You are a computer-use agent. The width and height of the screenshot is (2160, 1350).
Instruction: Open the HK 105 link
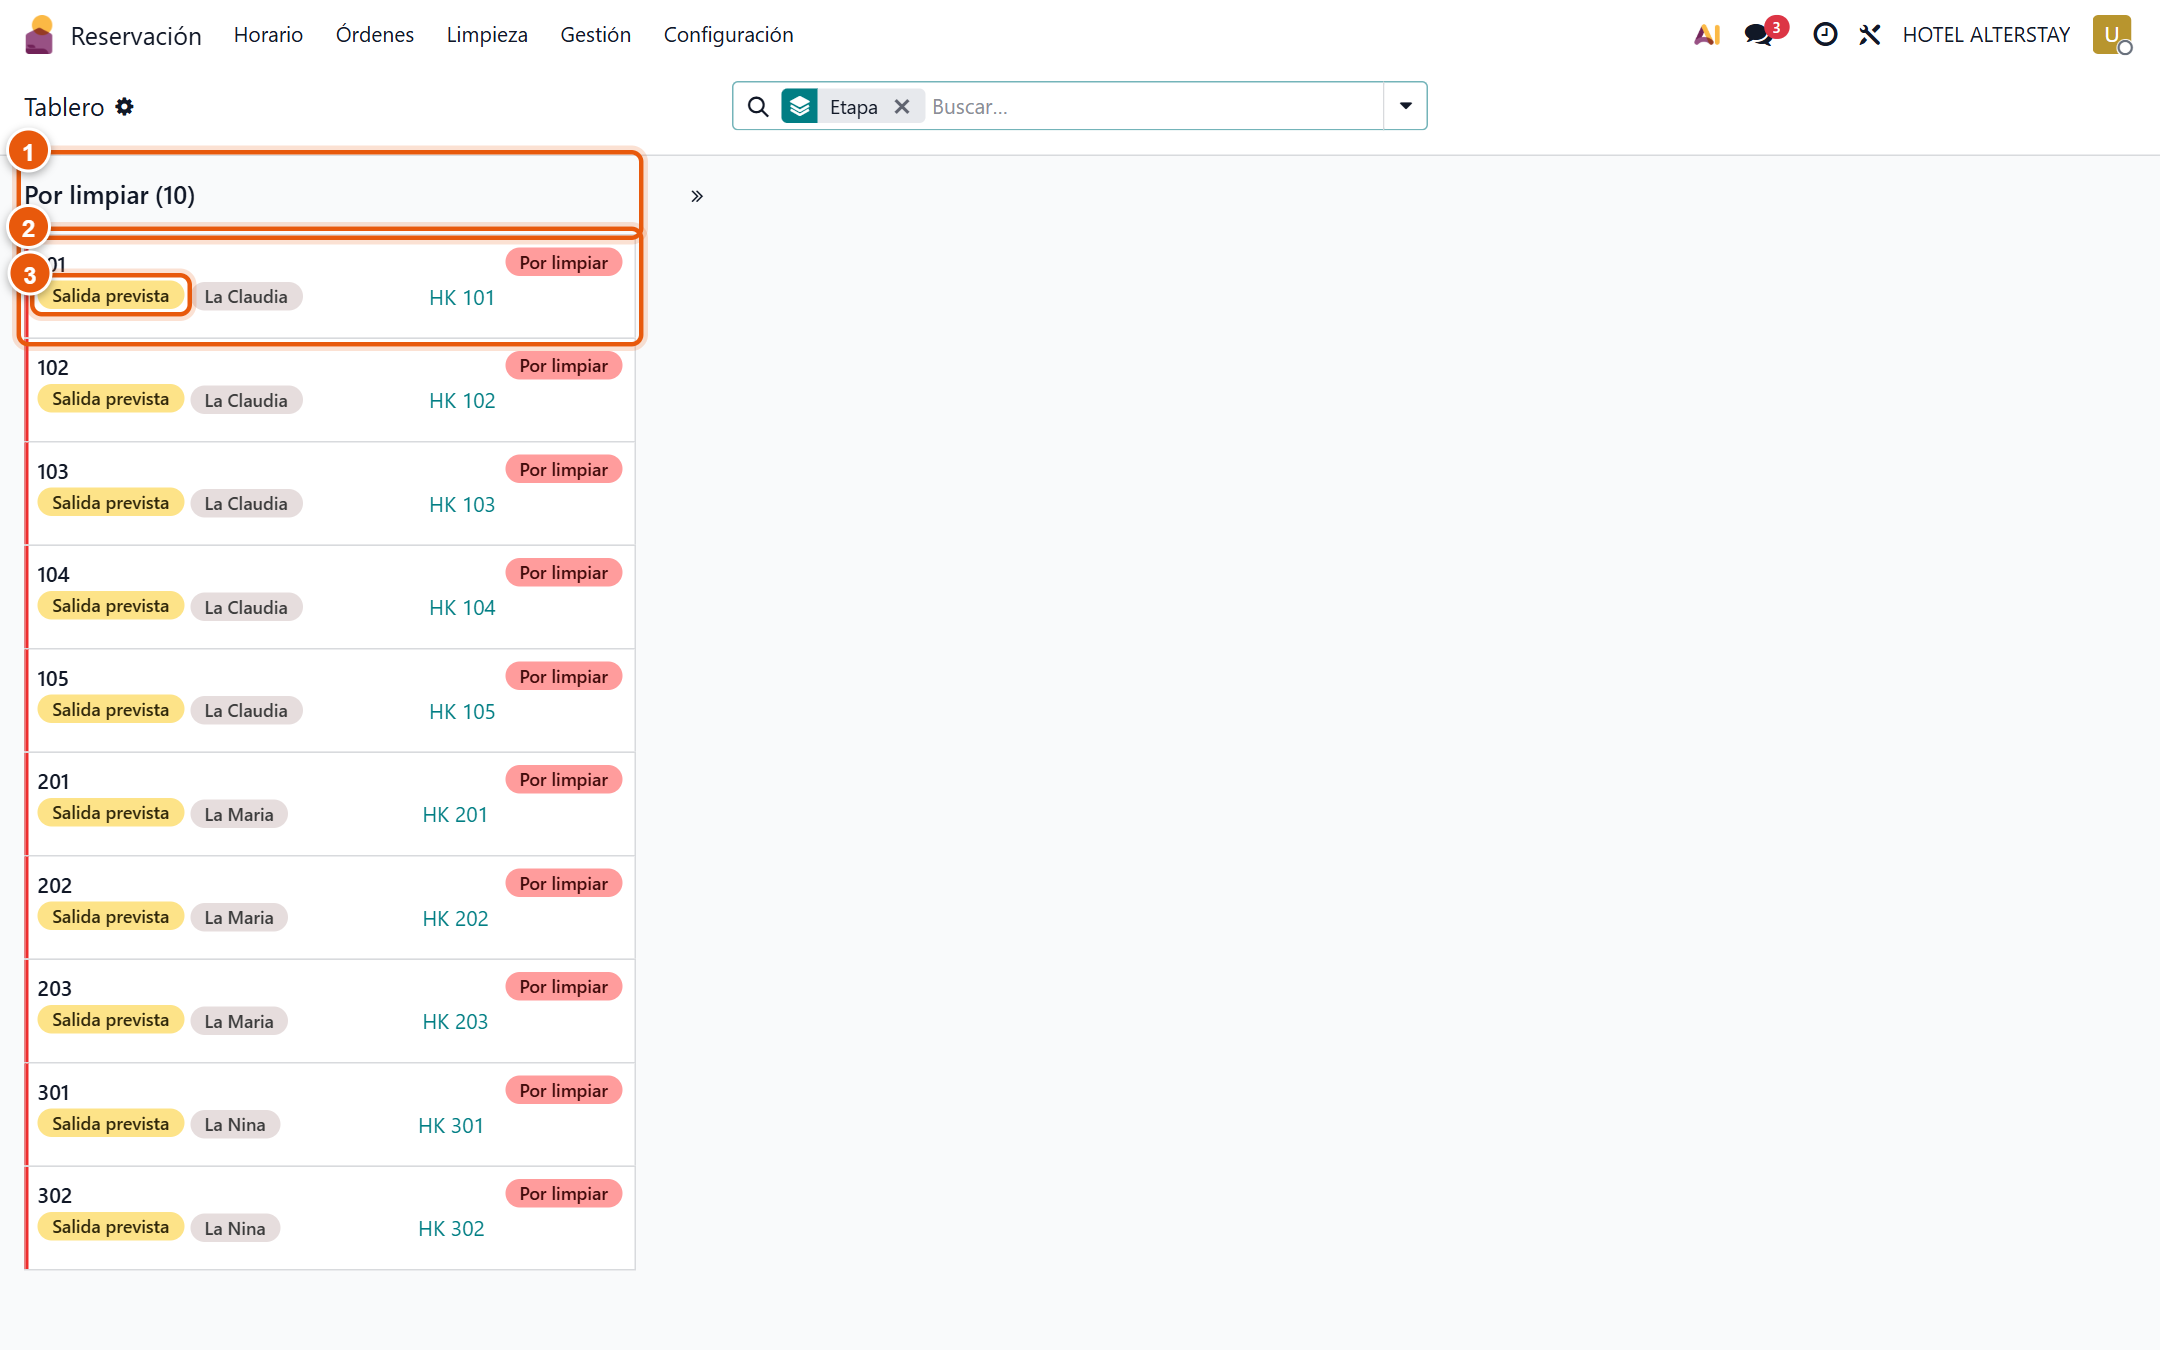click(x=462, y=711)
